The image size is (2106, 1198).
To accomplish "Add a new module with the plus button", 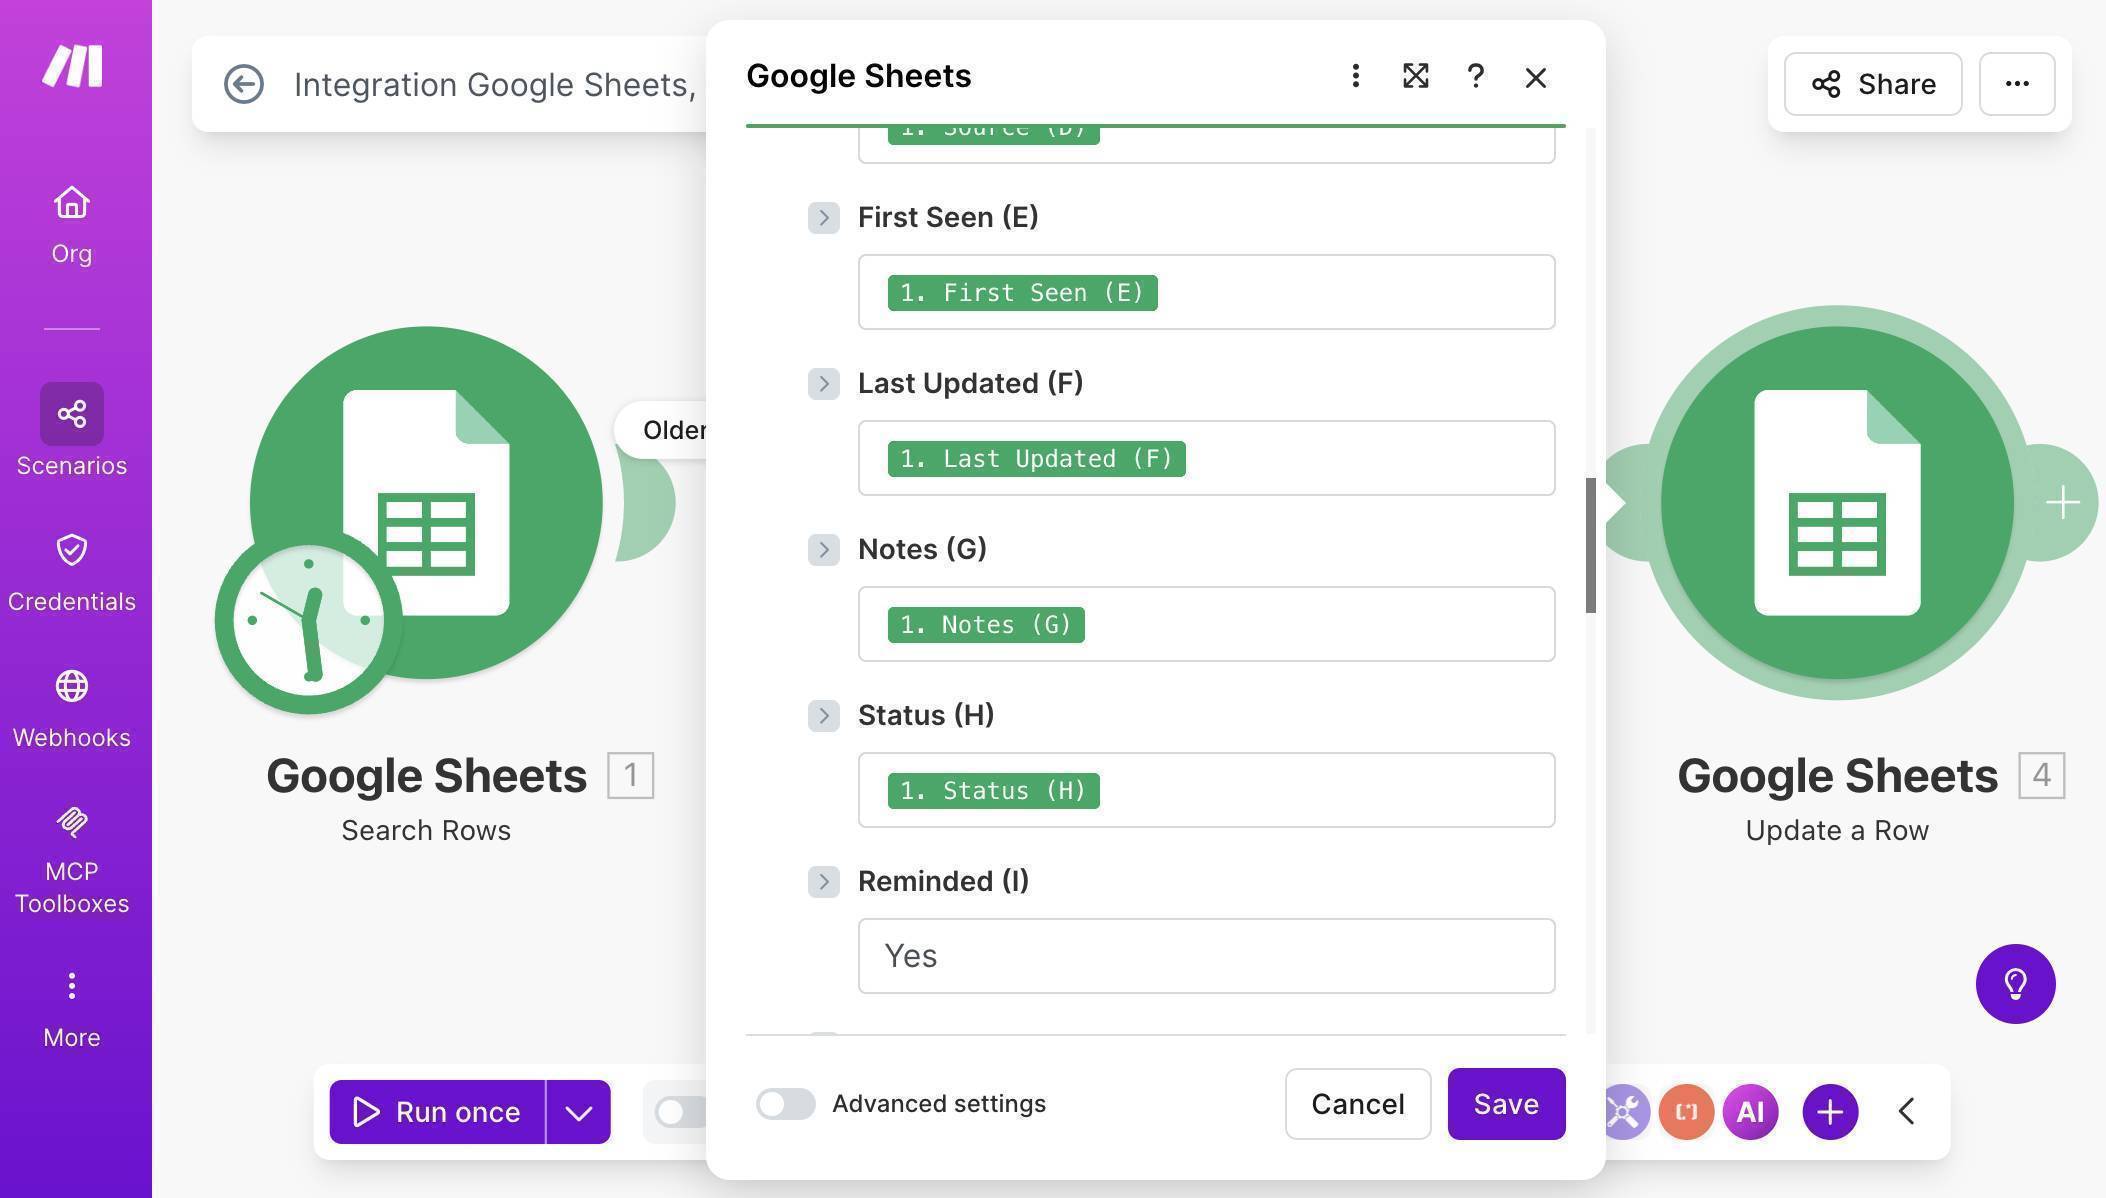I will [1829, 1111].
